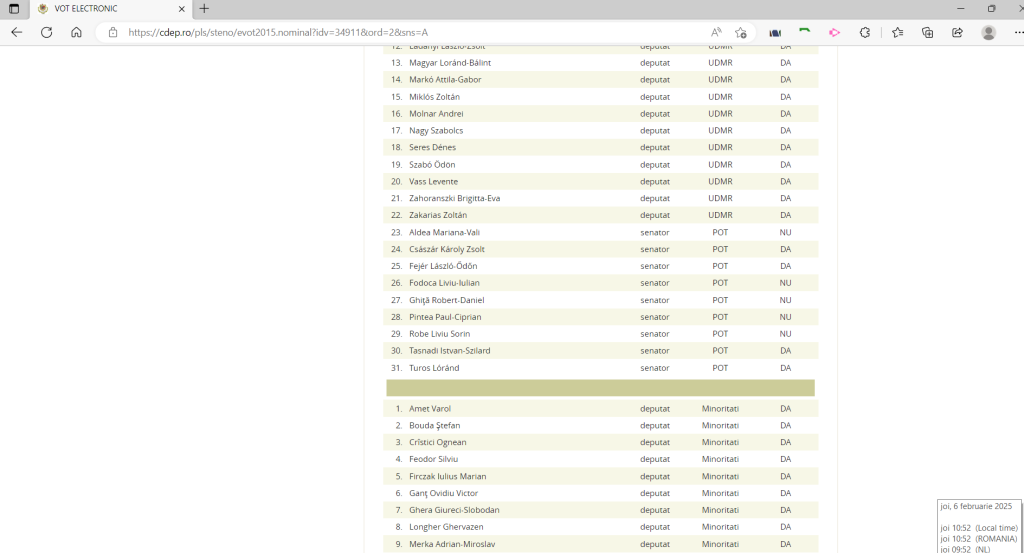Viewport: 1024px width, 553px height.
Task: Close the VOT ELECTRONIC tab
Action: [181, 8]
